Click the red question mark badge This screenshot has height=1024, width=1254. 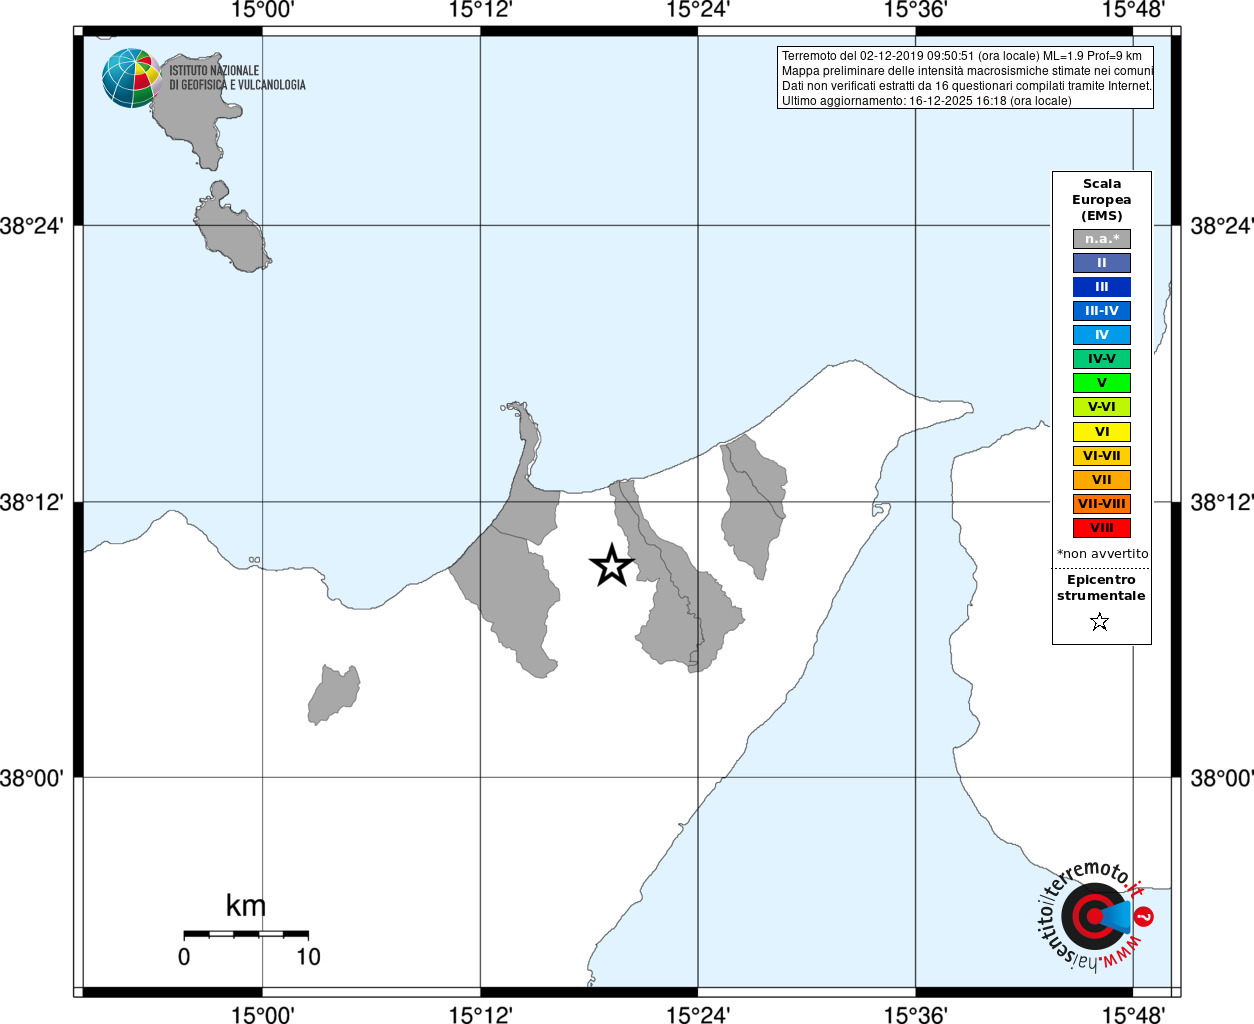1145,916
